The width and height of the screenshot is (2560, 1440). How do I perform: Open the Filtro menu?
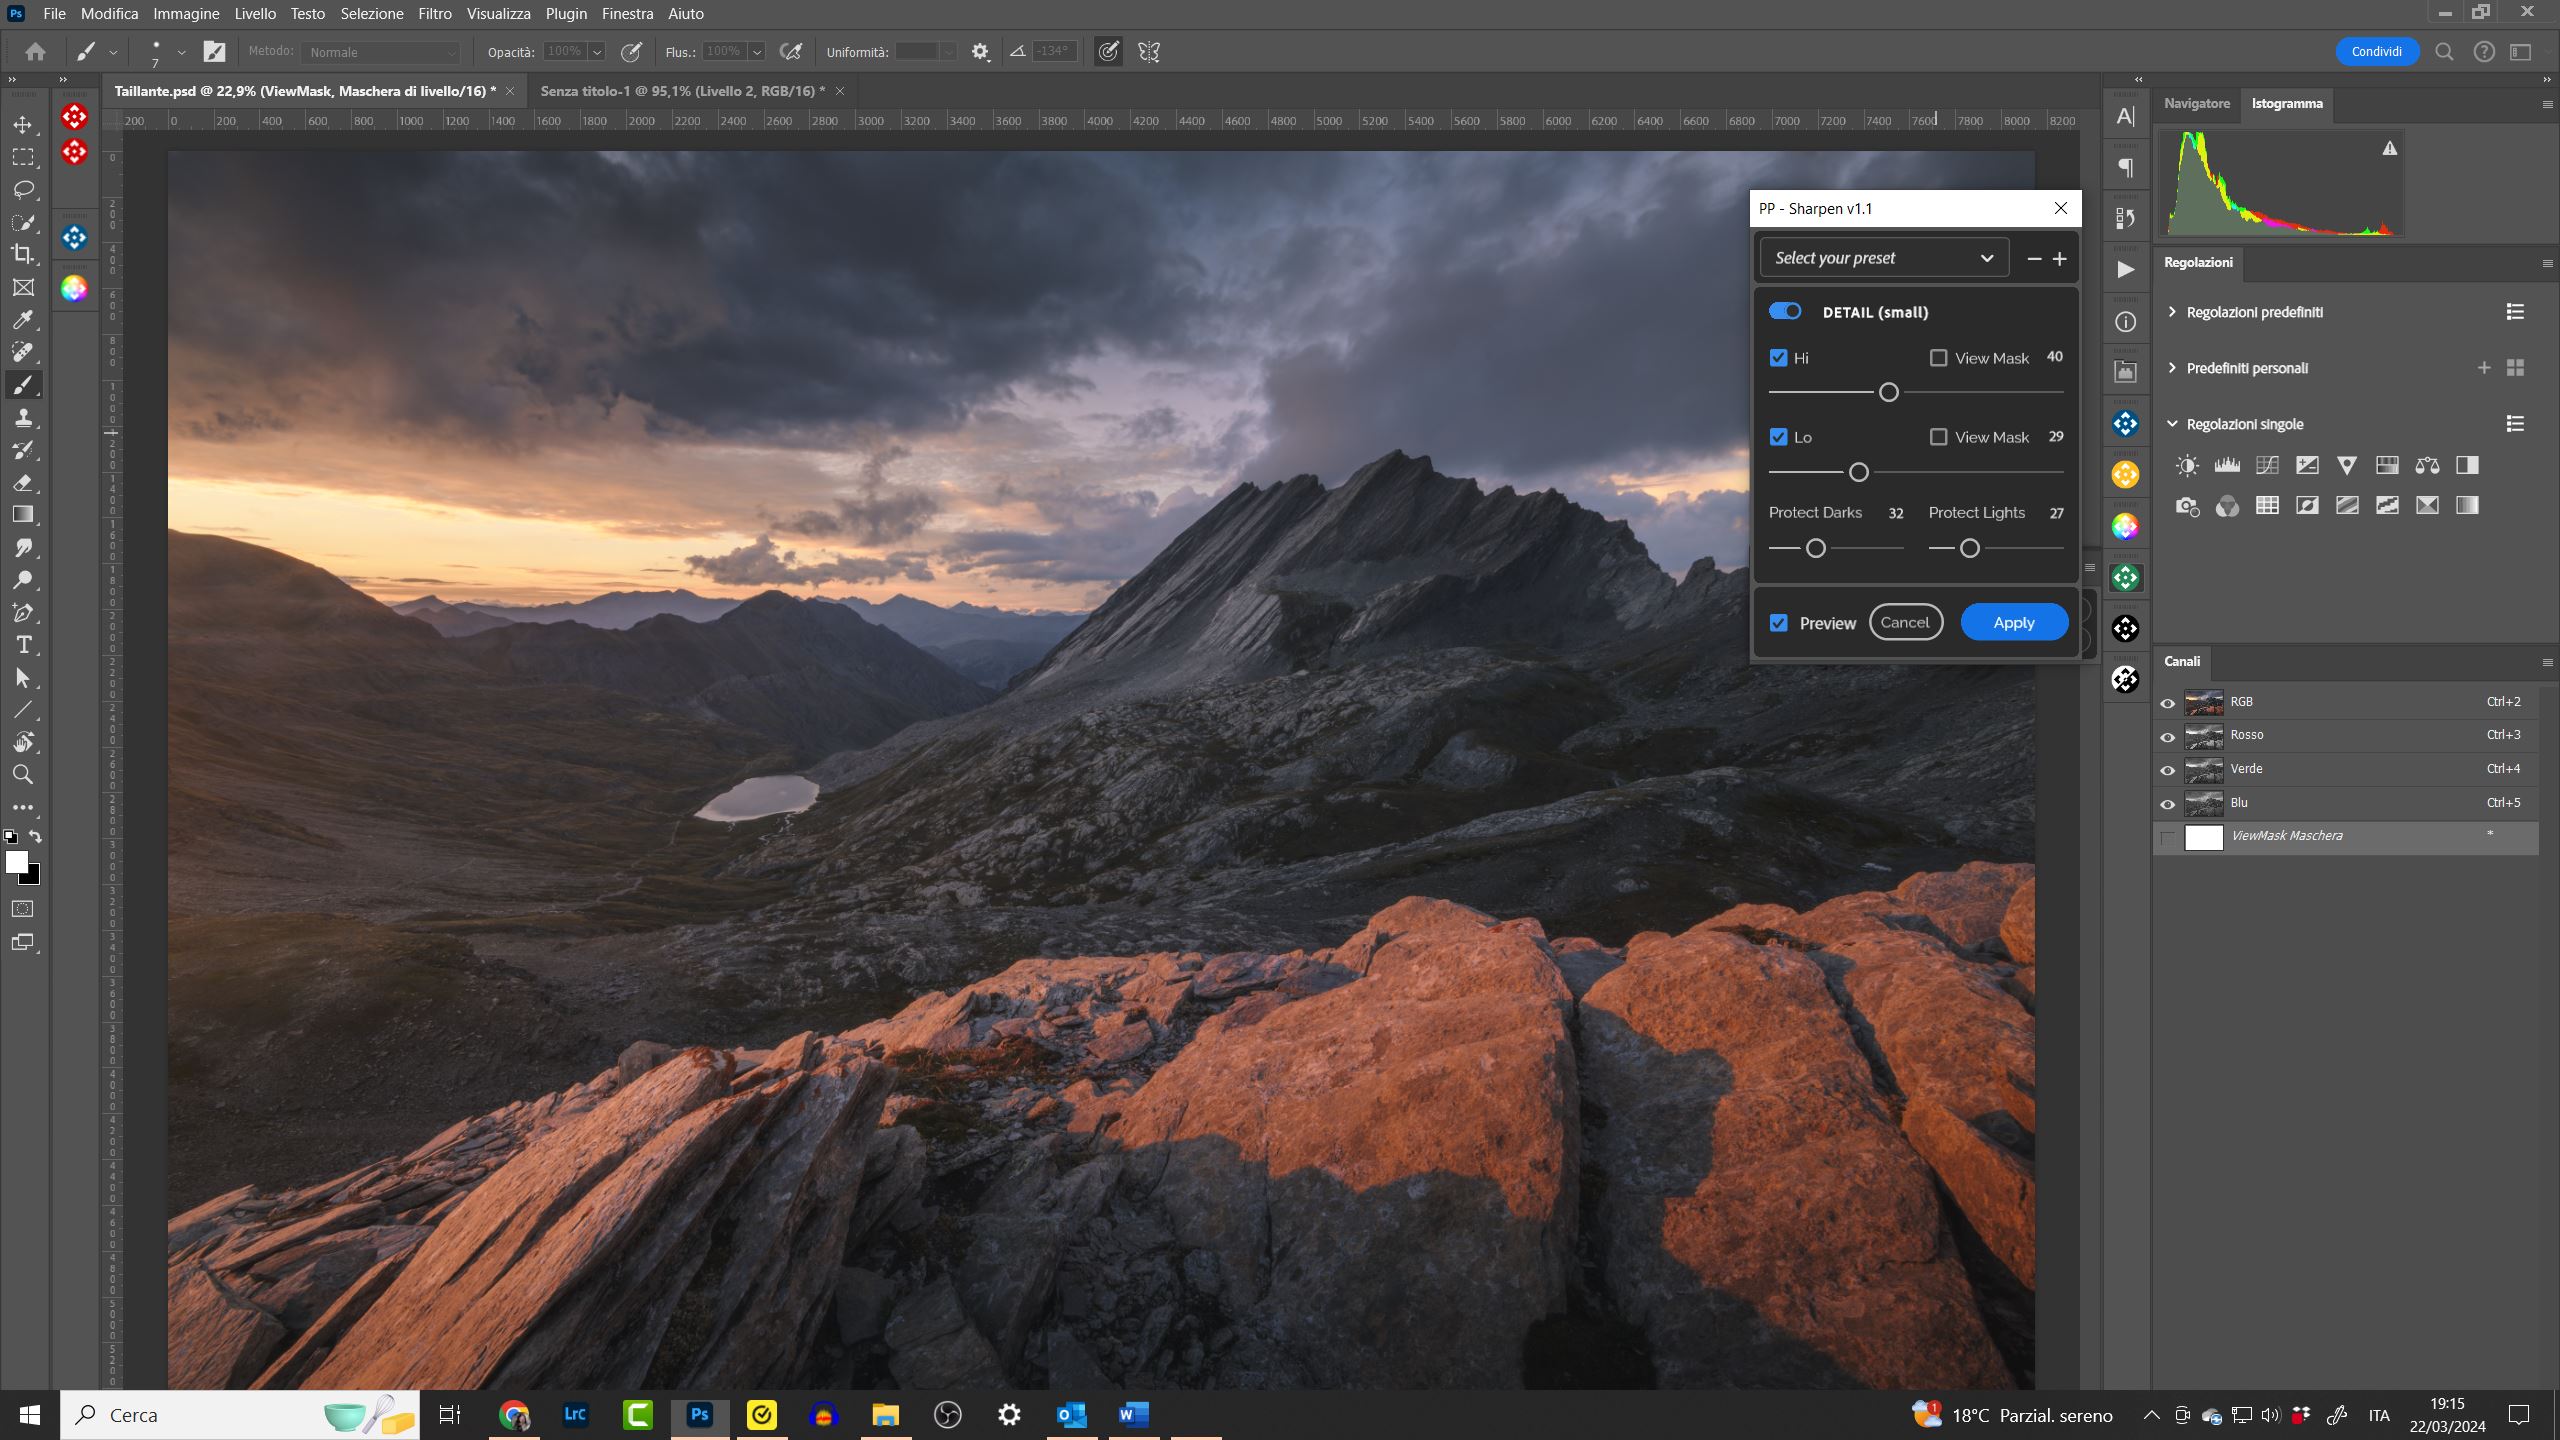click(x=434, y=12)
